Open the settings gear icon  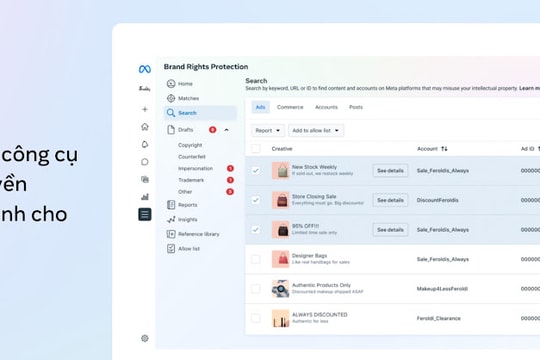pyautogui.click(x=145, y=338)
